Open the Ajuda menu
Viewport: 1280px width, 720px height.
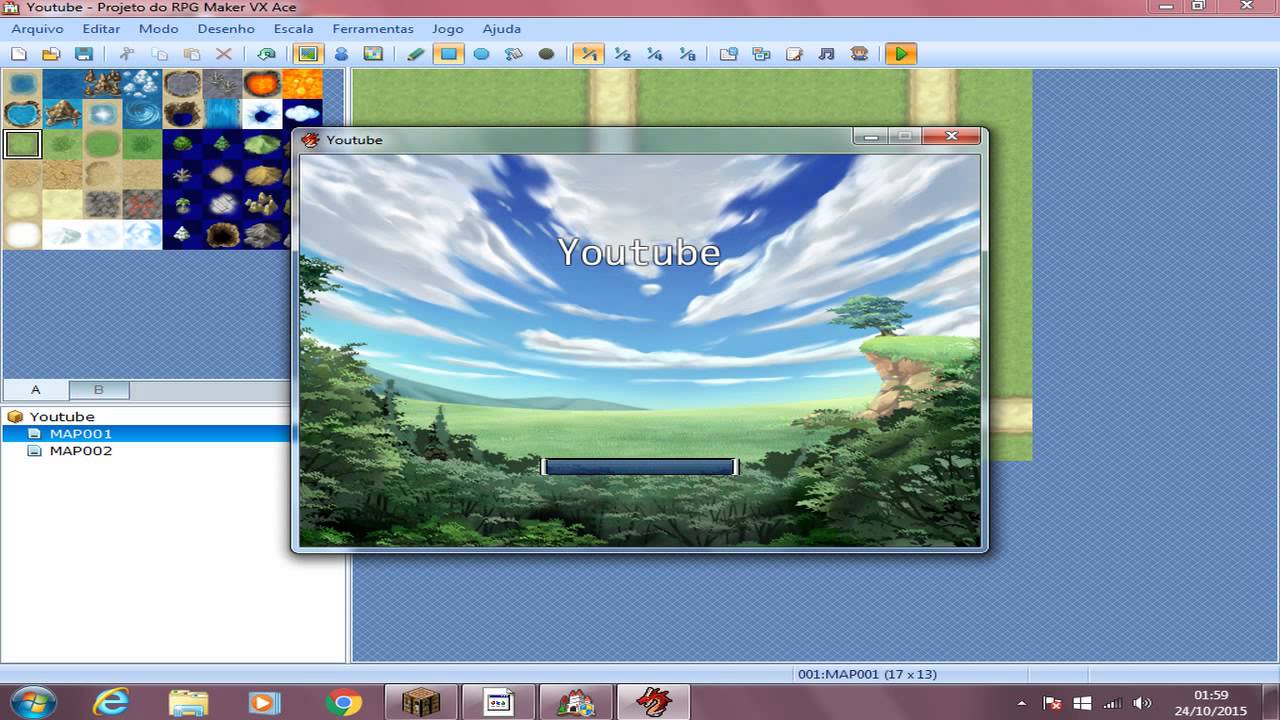pyautogui.click(x=501, y=29)
